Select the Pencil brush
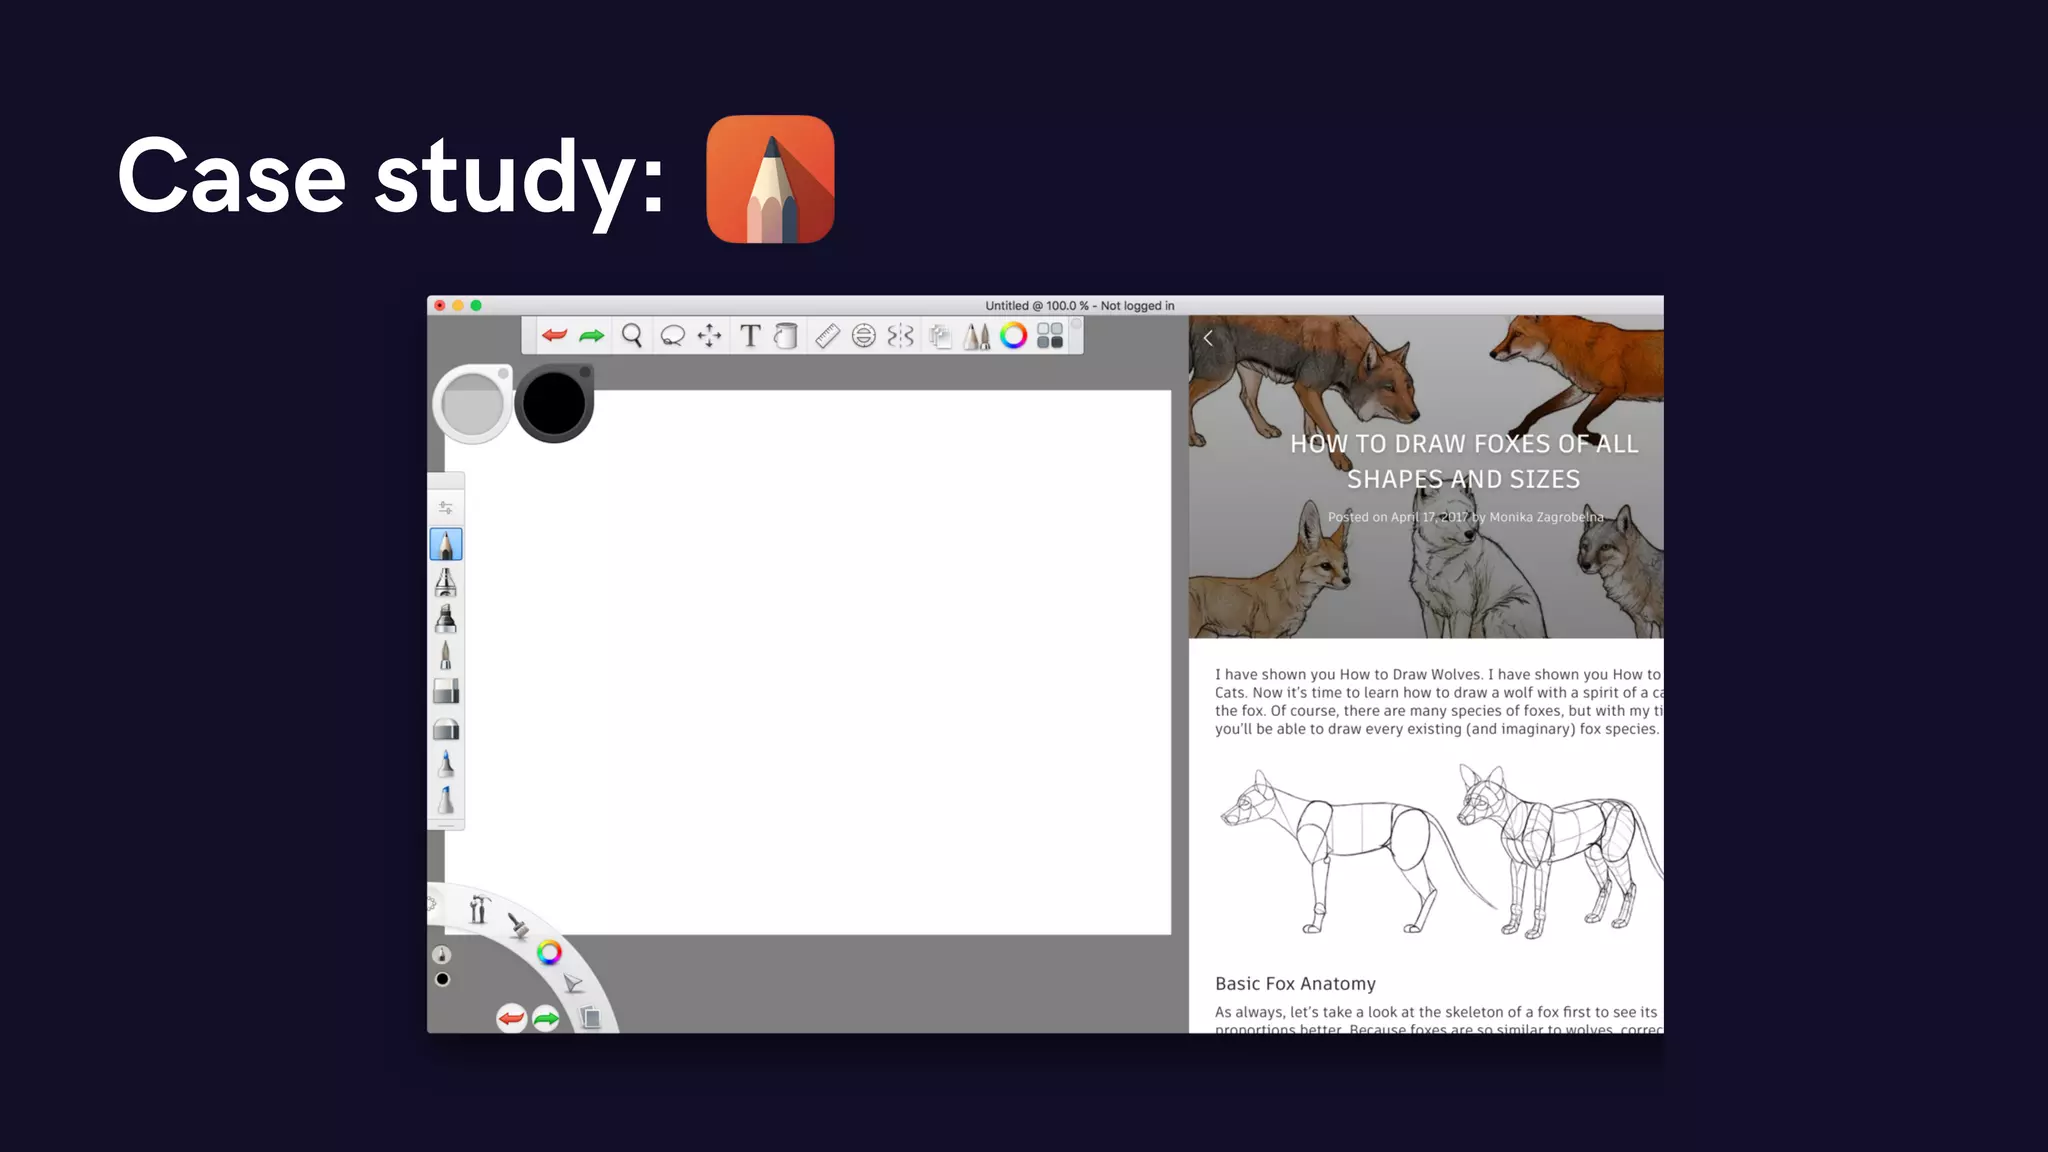Screen dimensions: 2048x1152 coord(446,545)
